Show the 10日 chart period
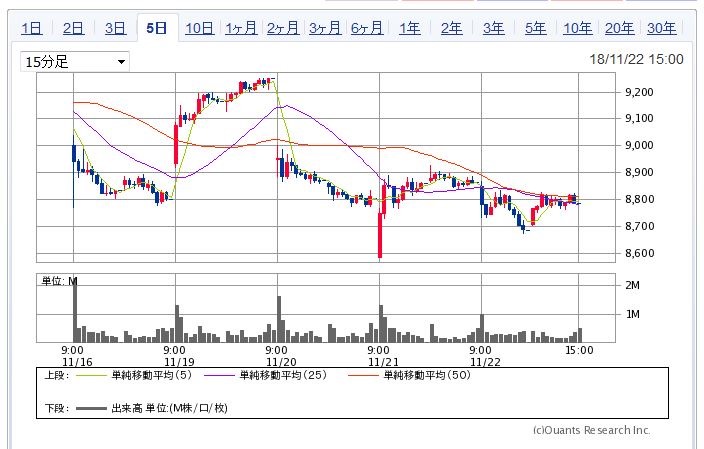This screenshot has height=449, width=704. 199,28
